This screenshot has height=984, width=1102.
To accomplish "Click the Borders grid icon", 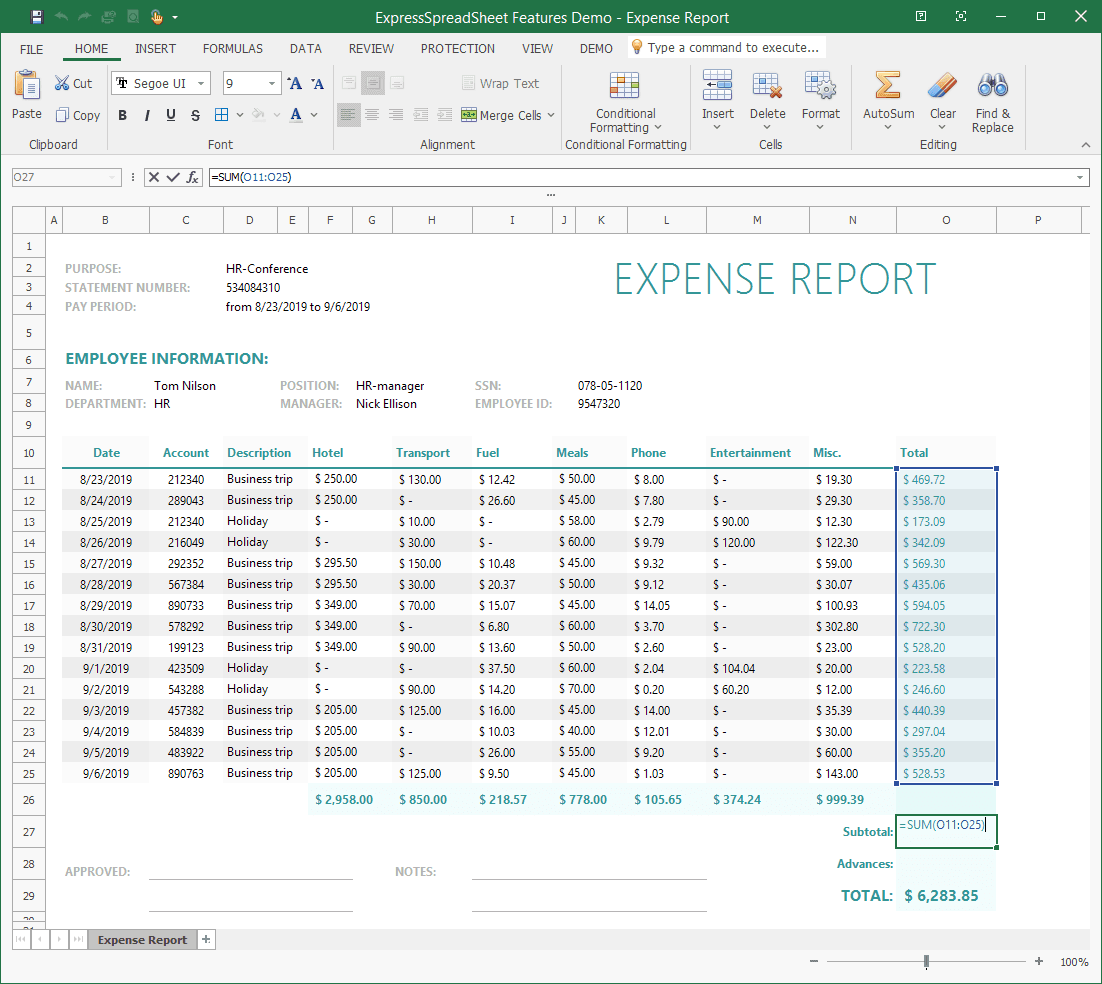I will click(221, 115).
